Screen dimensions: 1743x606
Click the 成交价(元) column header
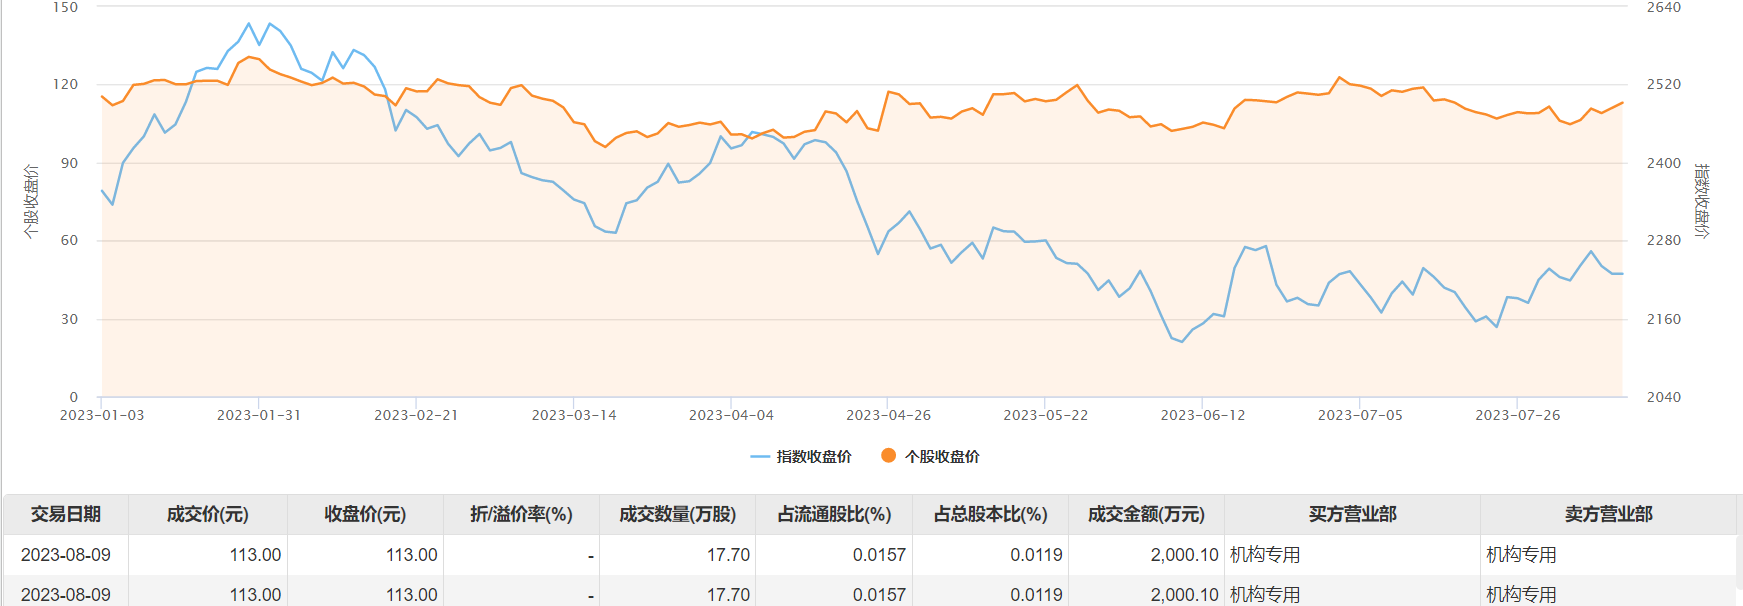click(208, 514)
